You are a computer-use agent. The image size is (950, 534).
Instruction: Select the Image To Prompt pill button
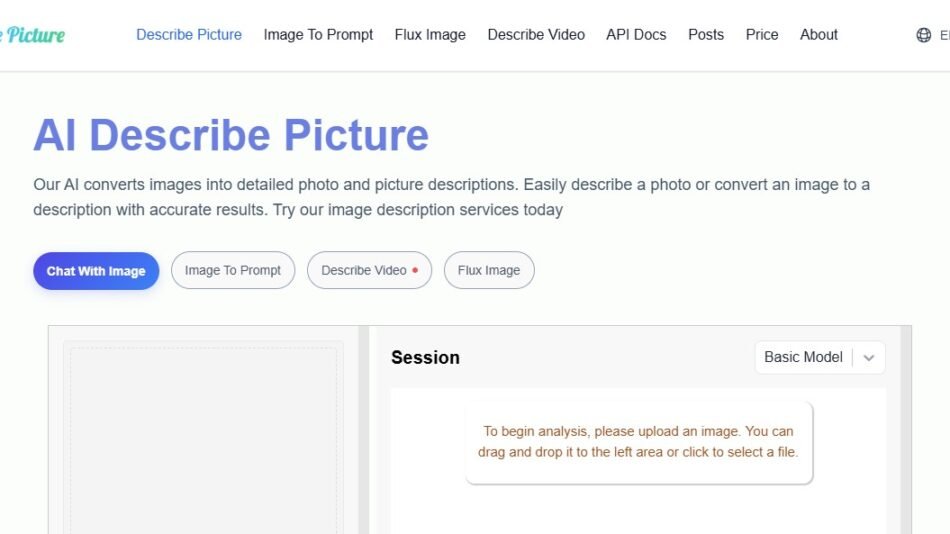coord(233,271)
